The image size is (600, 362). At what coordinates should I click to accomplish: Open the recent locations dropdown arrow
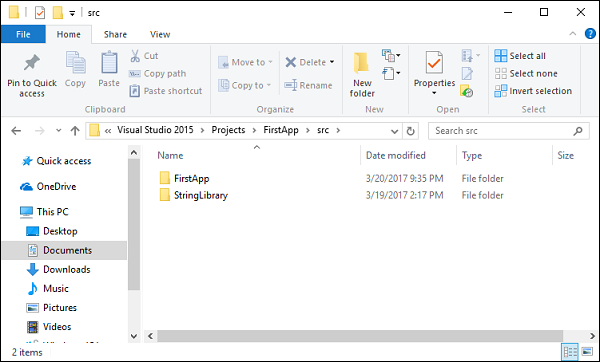[x=59, y=131]
